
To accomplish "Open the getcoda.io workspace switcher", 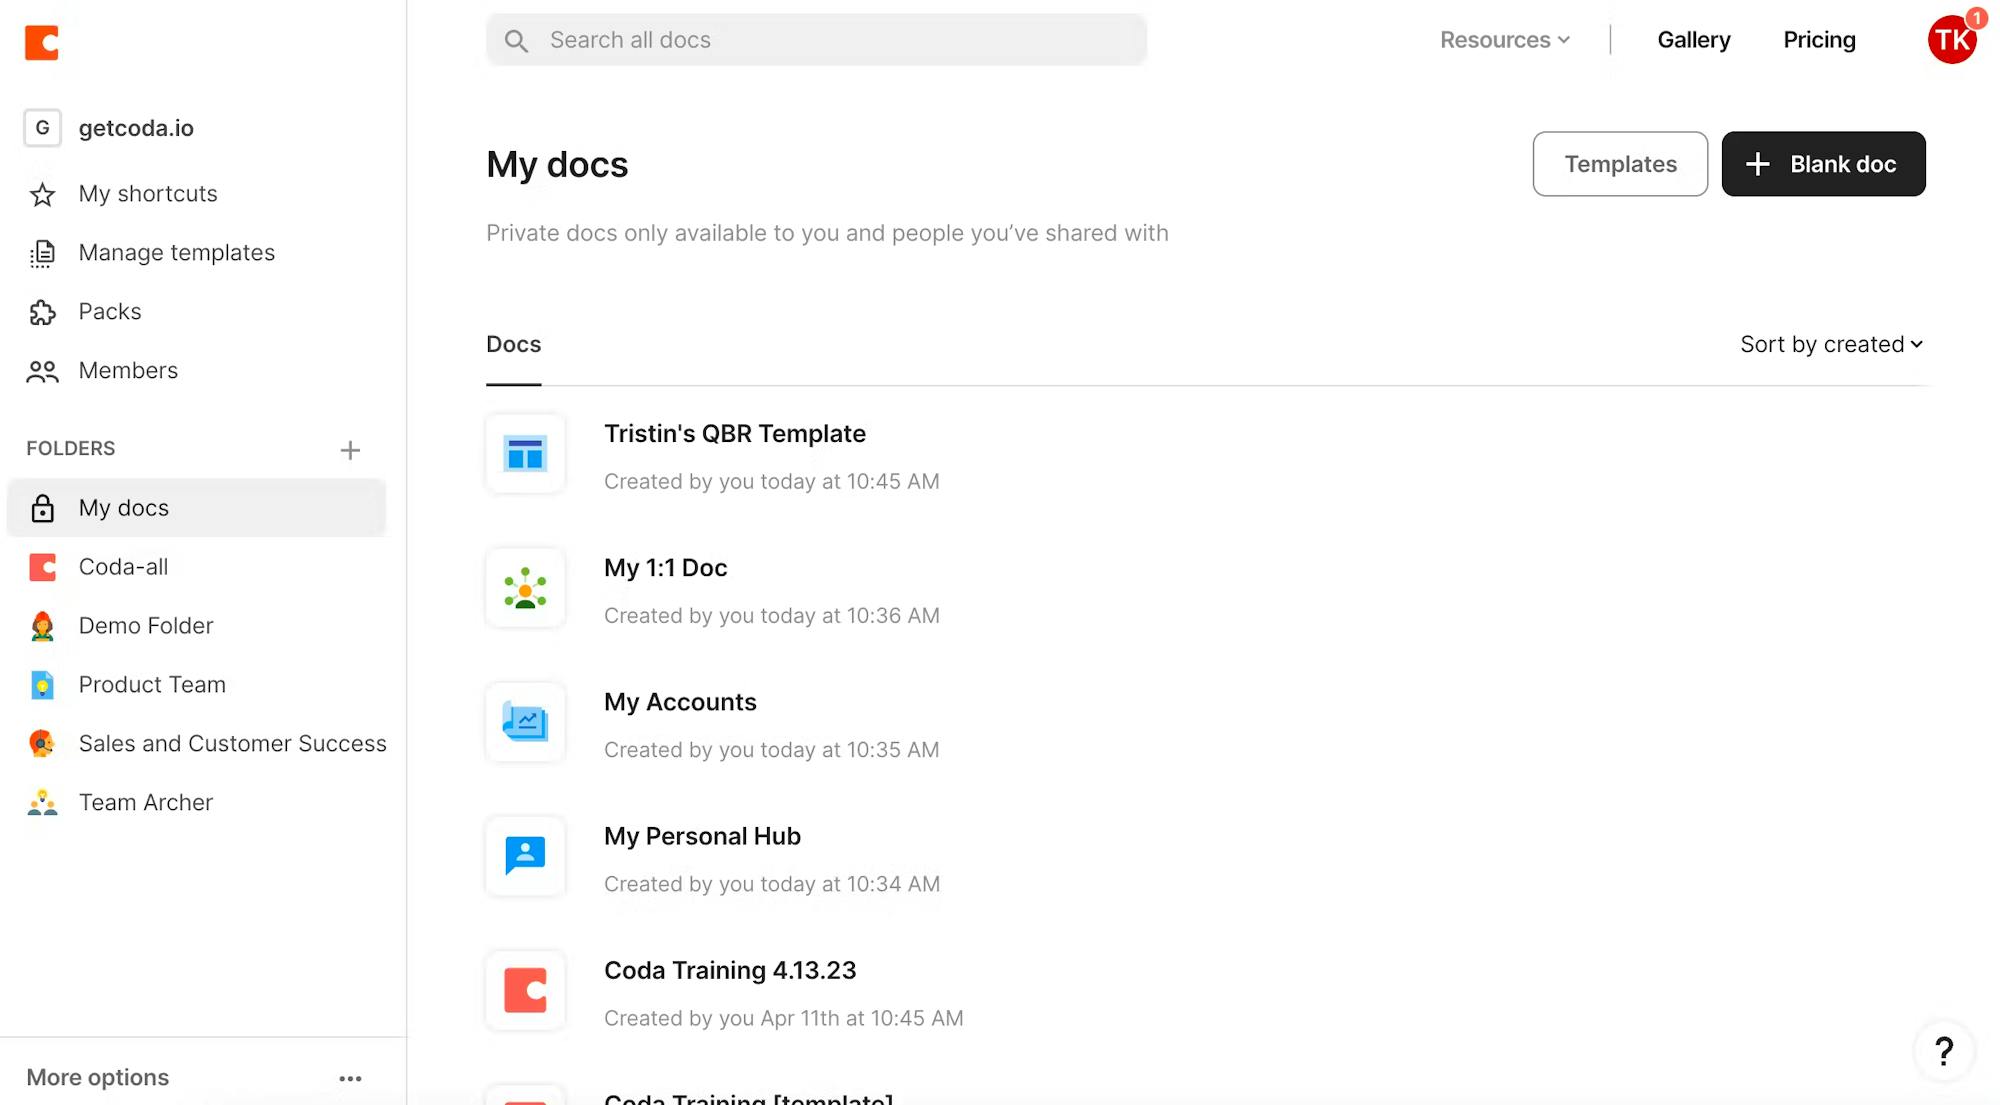I will 109,128.
